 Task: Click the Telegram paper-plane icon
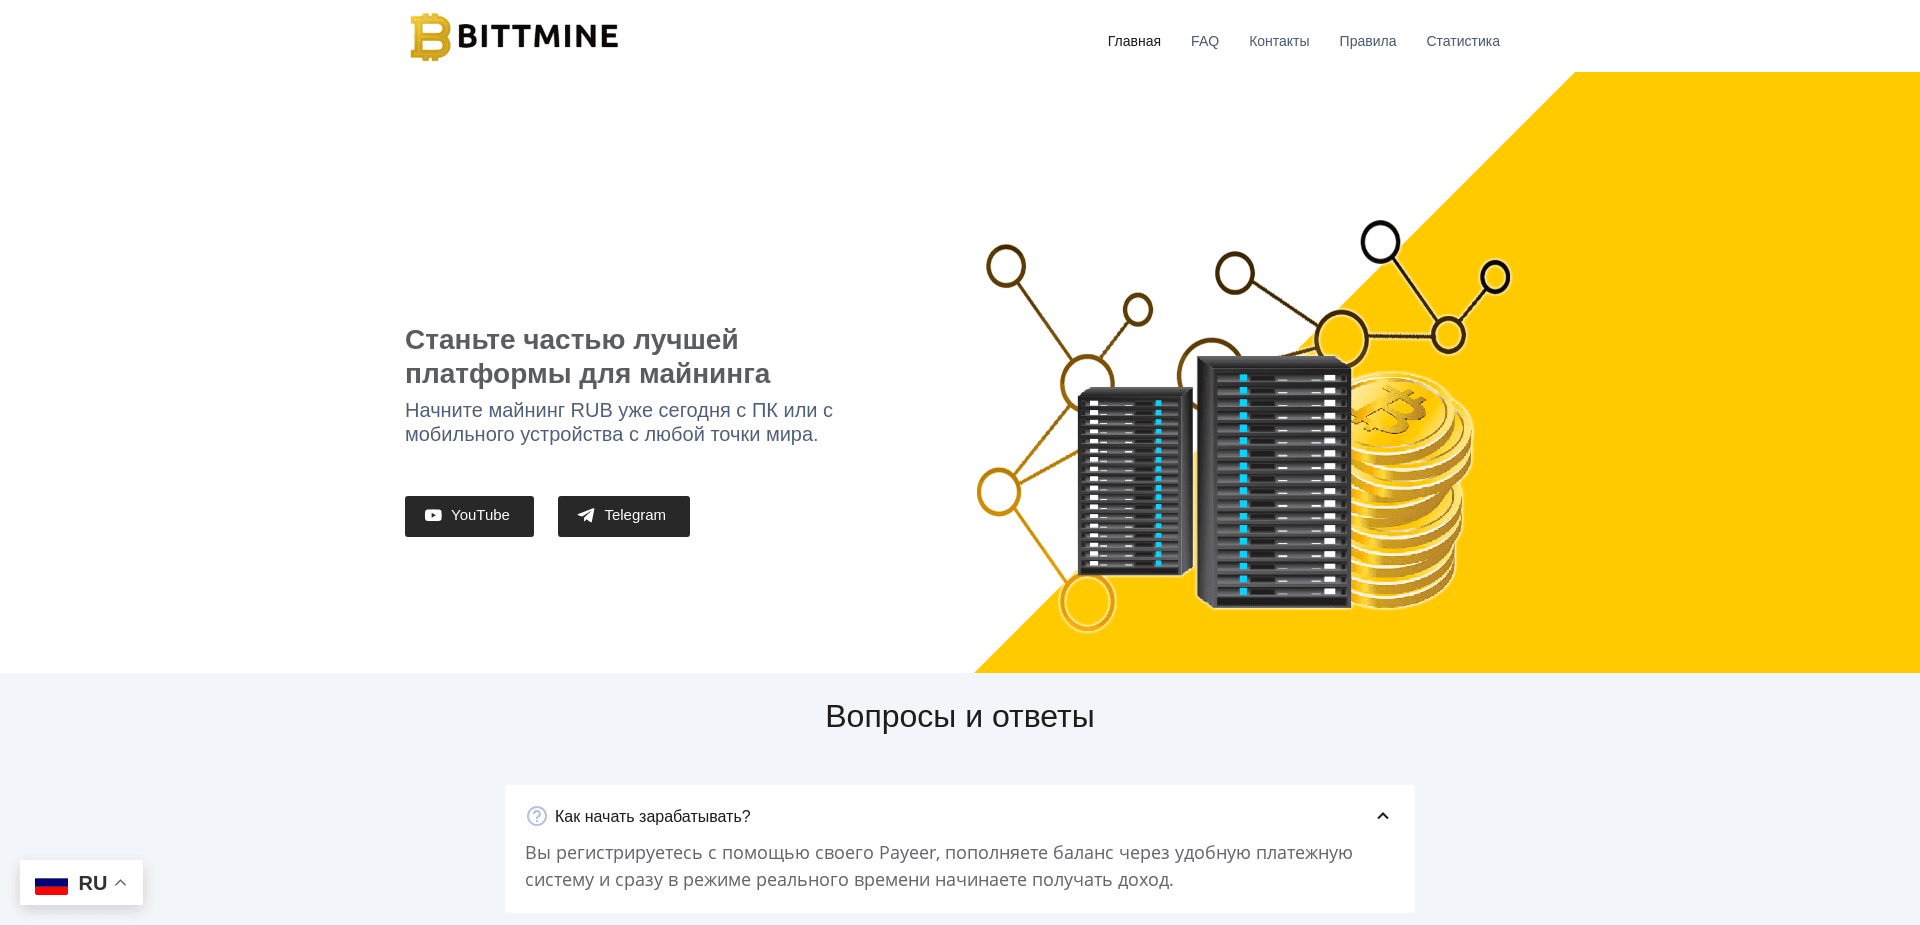coord(586,515)
